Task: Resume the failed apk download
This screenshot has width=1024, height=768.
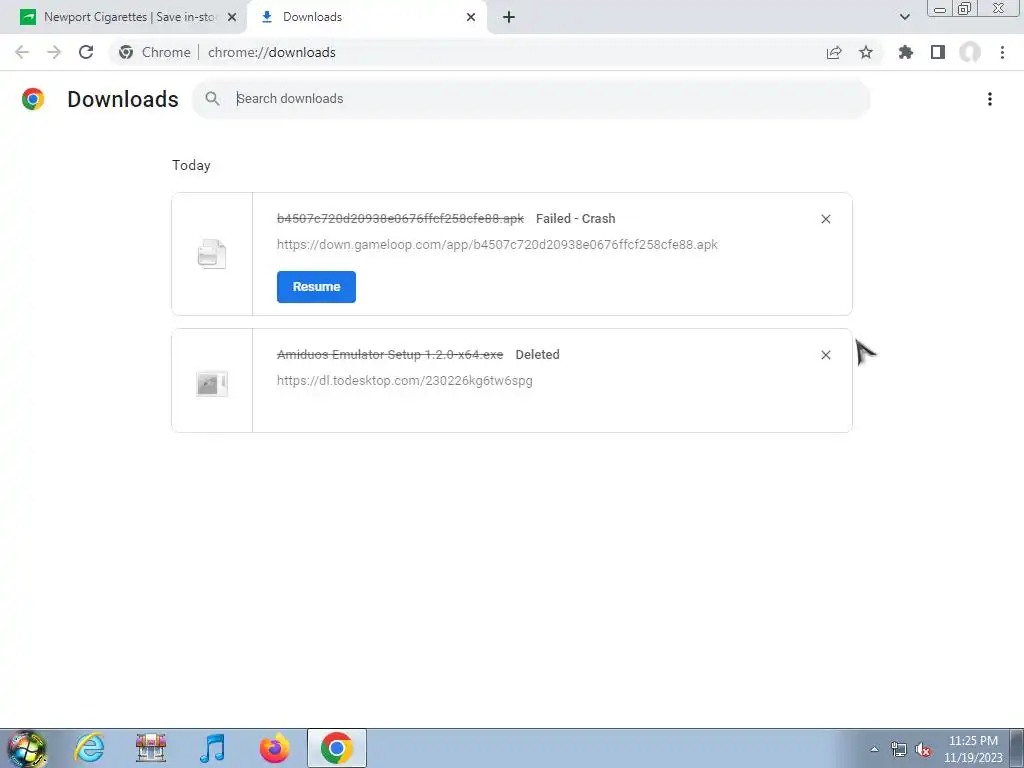Action: tap(316, 287)
